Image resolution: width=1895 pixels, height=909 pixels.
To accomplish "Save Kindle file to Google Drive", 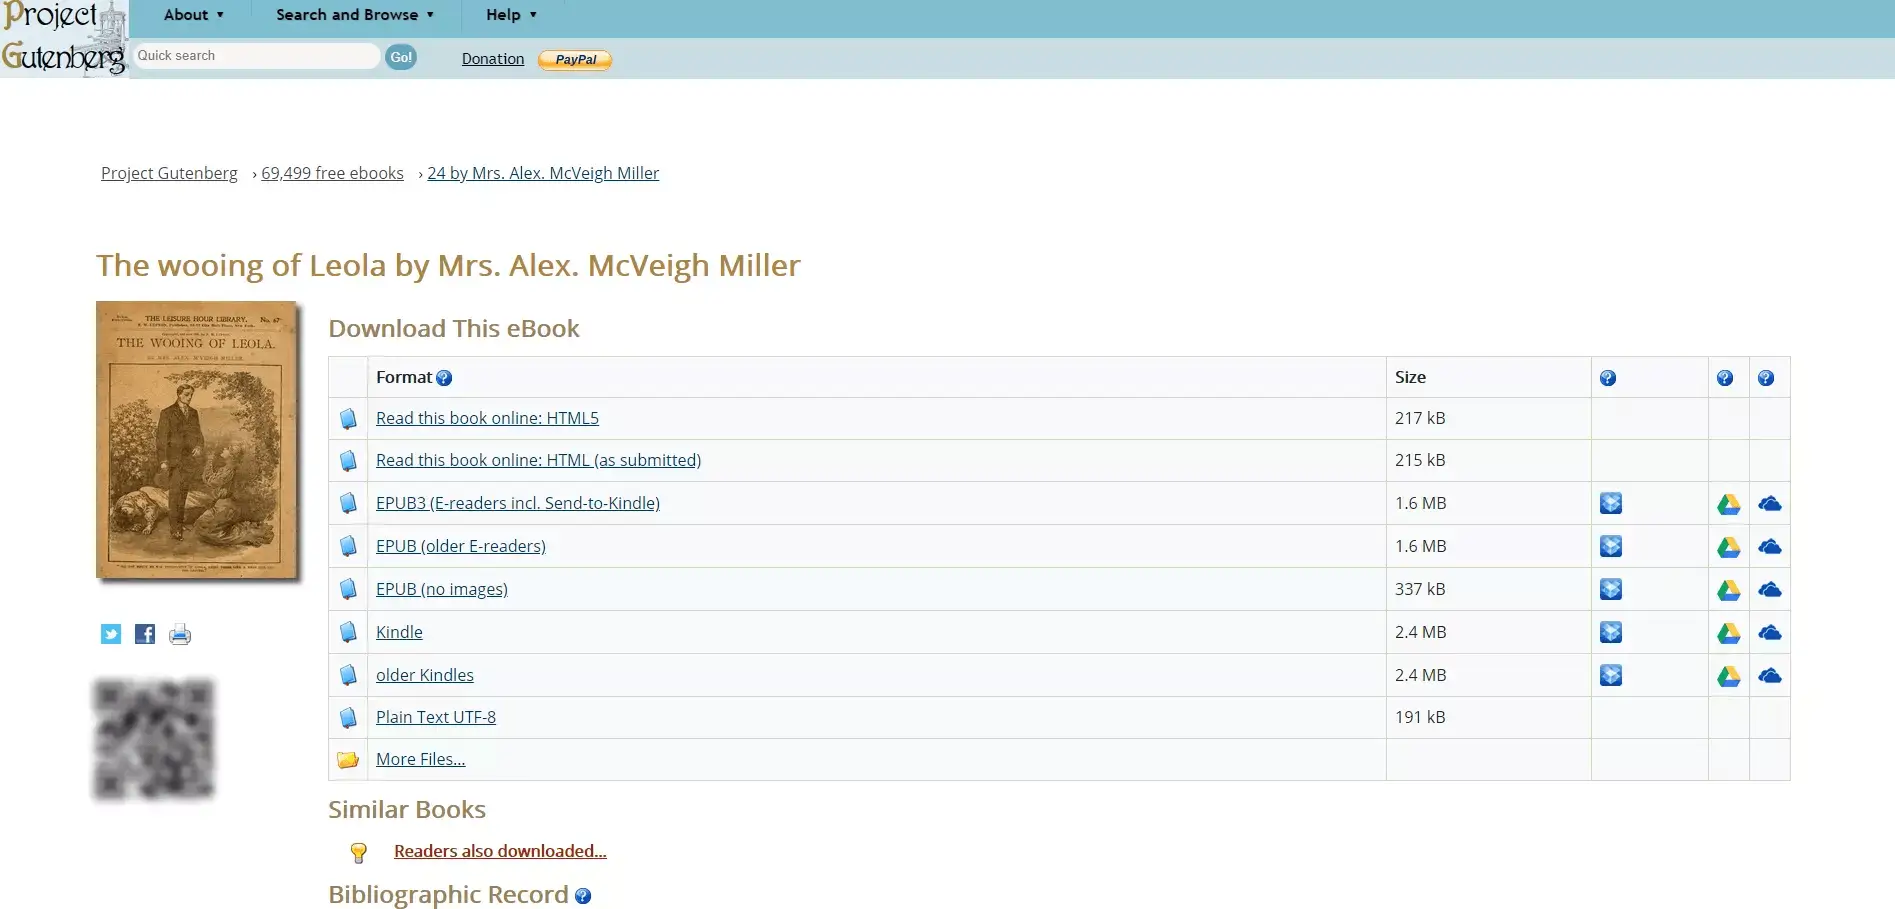I will (x=1728, y=633).
